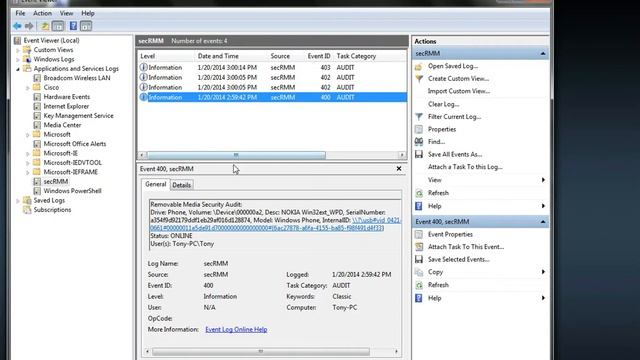Image resolution: width=640 pixels, height=360 pixels.
Task: Collapse the Event 400, secRMM actions section
Action: 543,222
